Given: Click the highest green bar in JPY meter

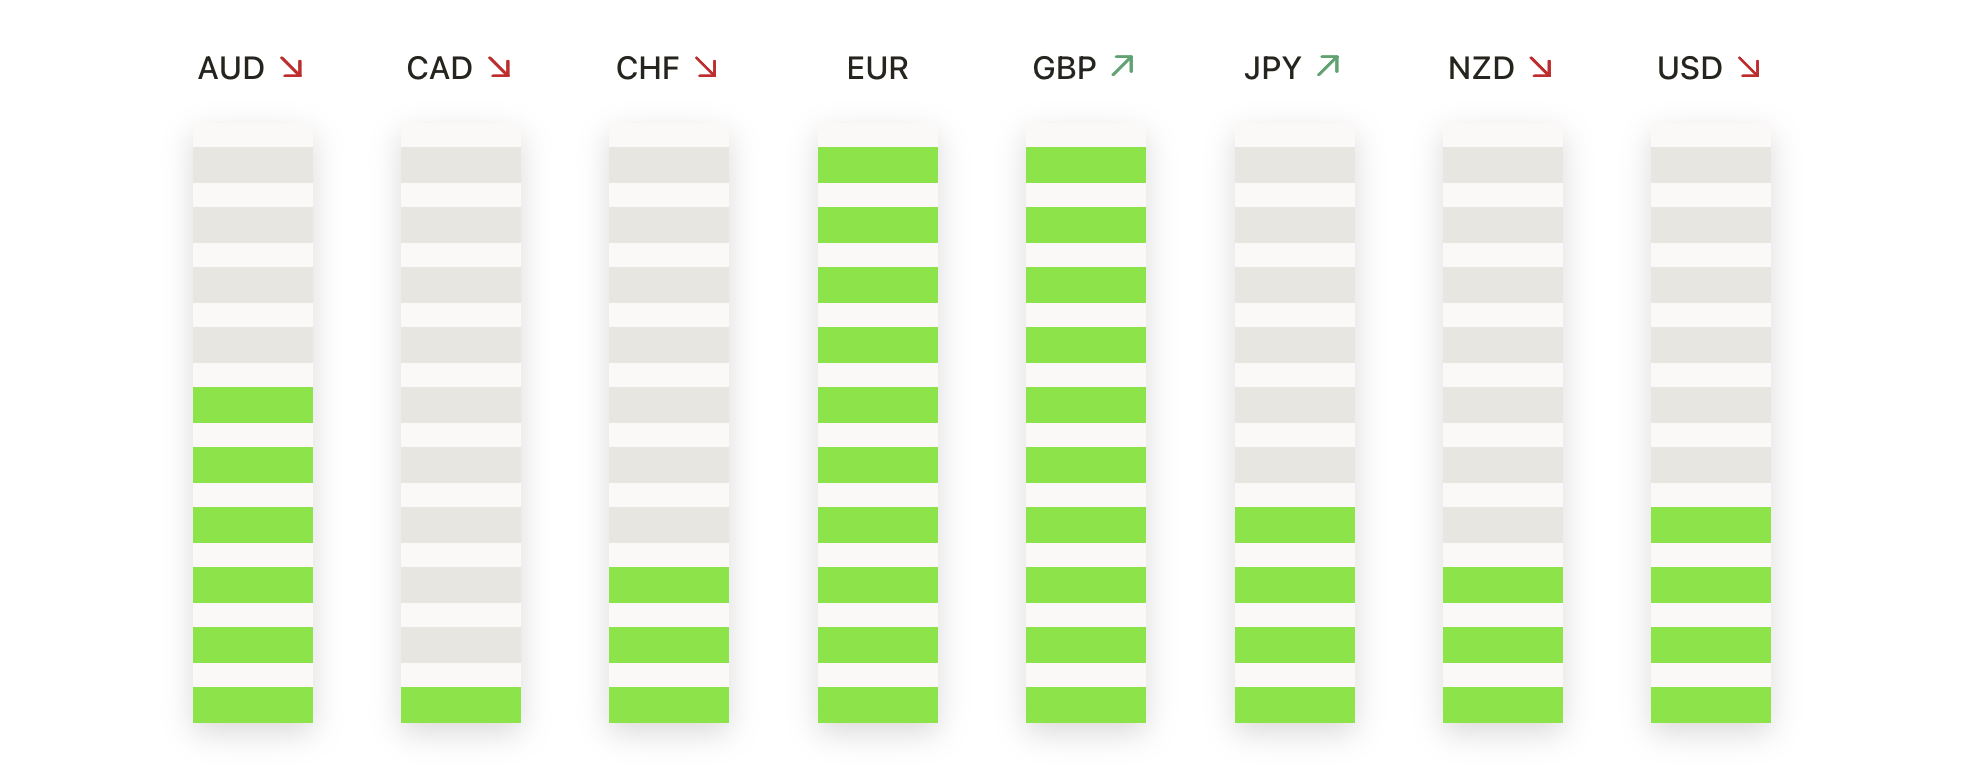Looking at the screenshot, I should coord(1294,525).
